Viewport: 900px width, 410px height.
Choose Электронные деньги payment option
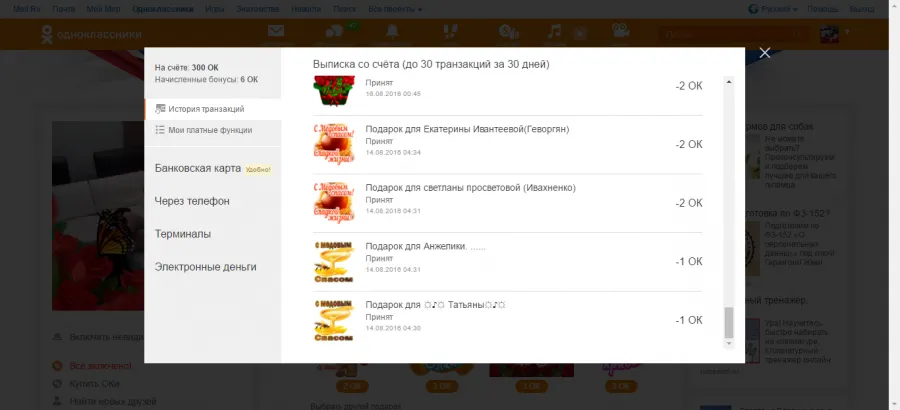[205, 267]
